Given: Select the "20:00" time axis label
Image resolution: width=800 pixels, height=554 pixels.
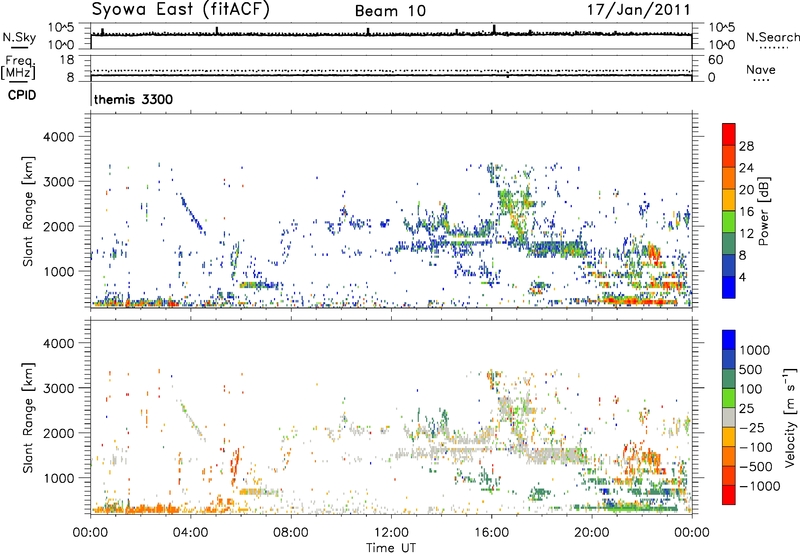Looking at the screenshot, I should [x=592, y=533].
